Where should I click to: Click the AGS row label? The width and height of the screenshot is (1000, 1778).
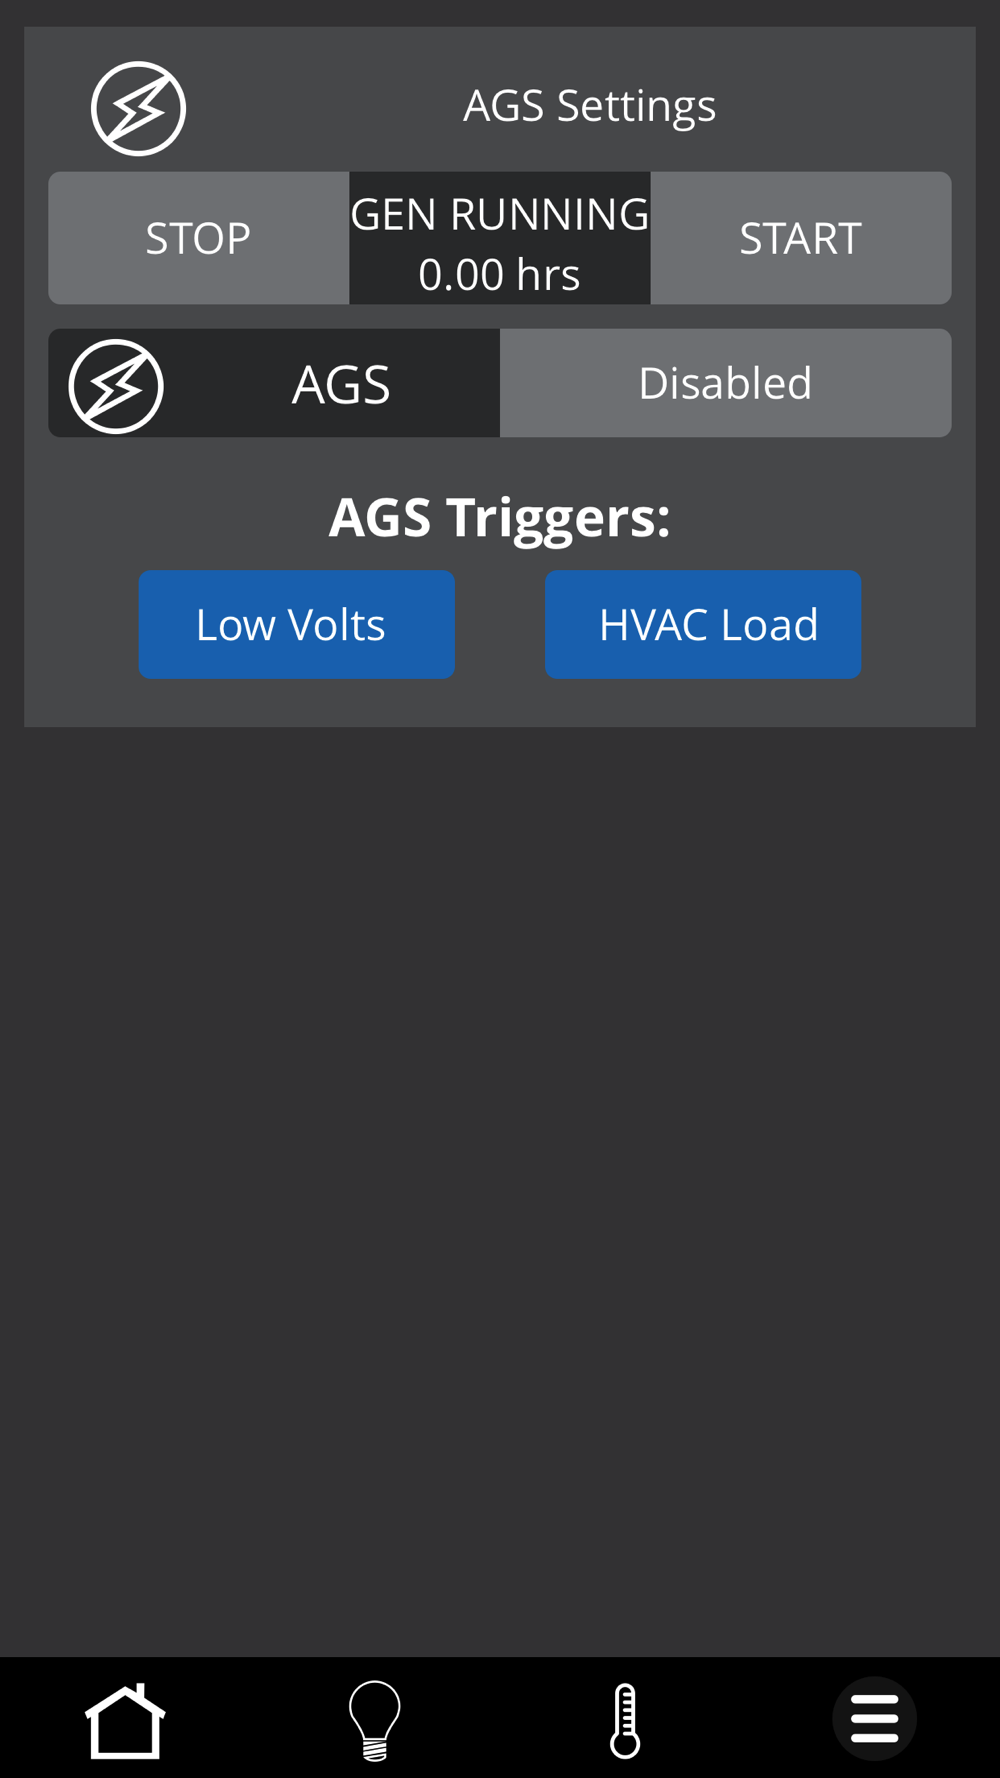[341, 385]
